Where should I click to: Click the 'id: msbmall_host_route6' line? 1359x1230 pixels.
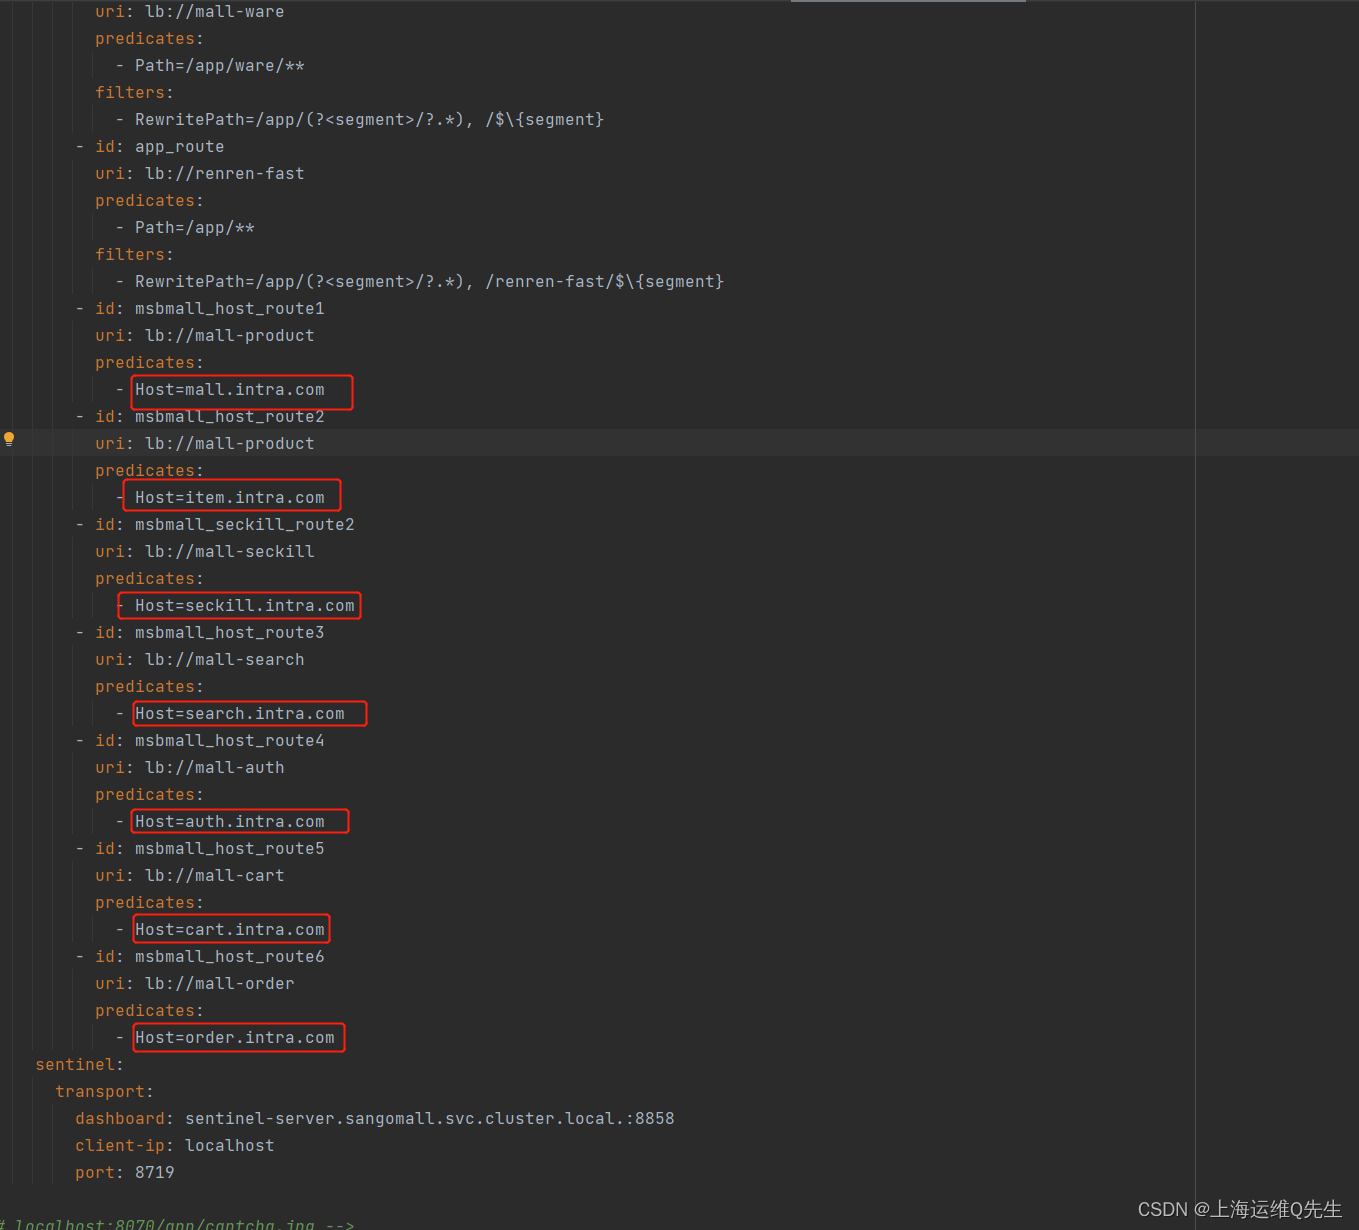click(x=210, y=957)
